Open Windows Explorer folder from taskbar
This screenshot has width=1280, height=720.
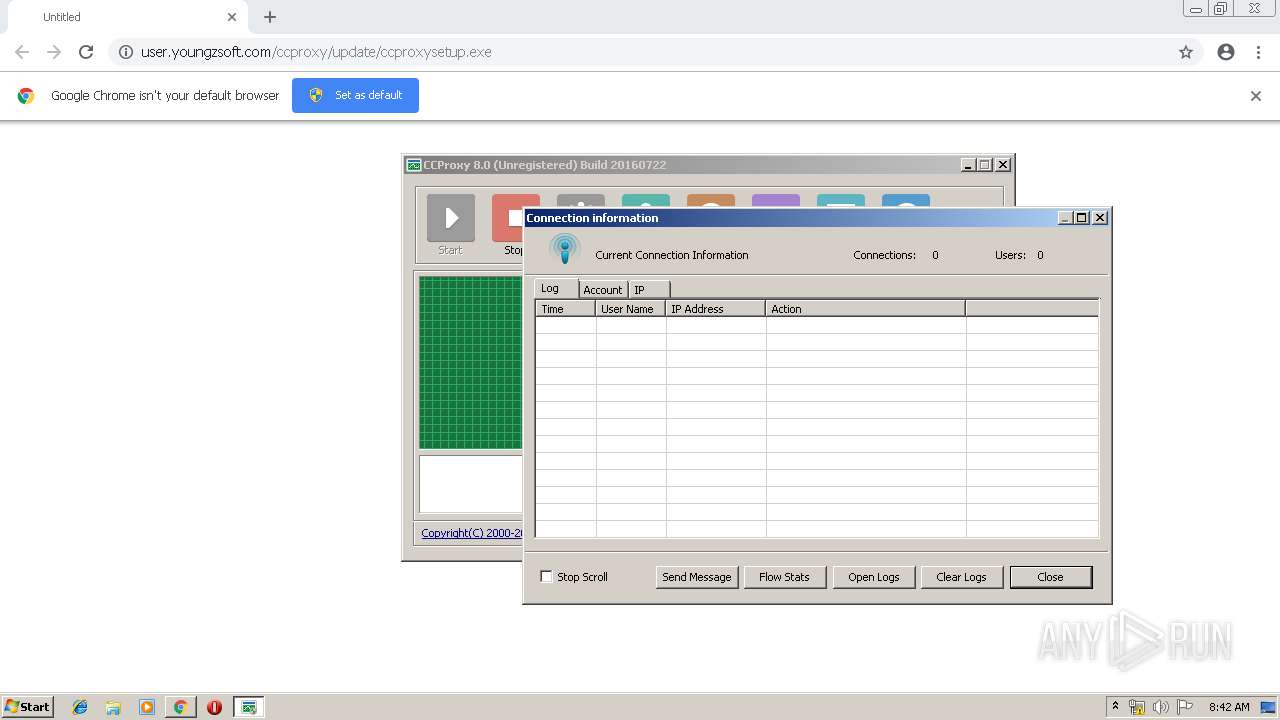point(113,707)
